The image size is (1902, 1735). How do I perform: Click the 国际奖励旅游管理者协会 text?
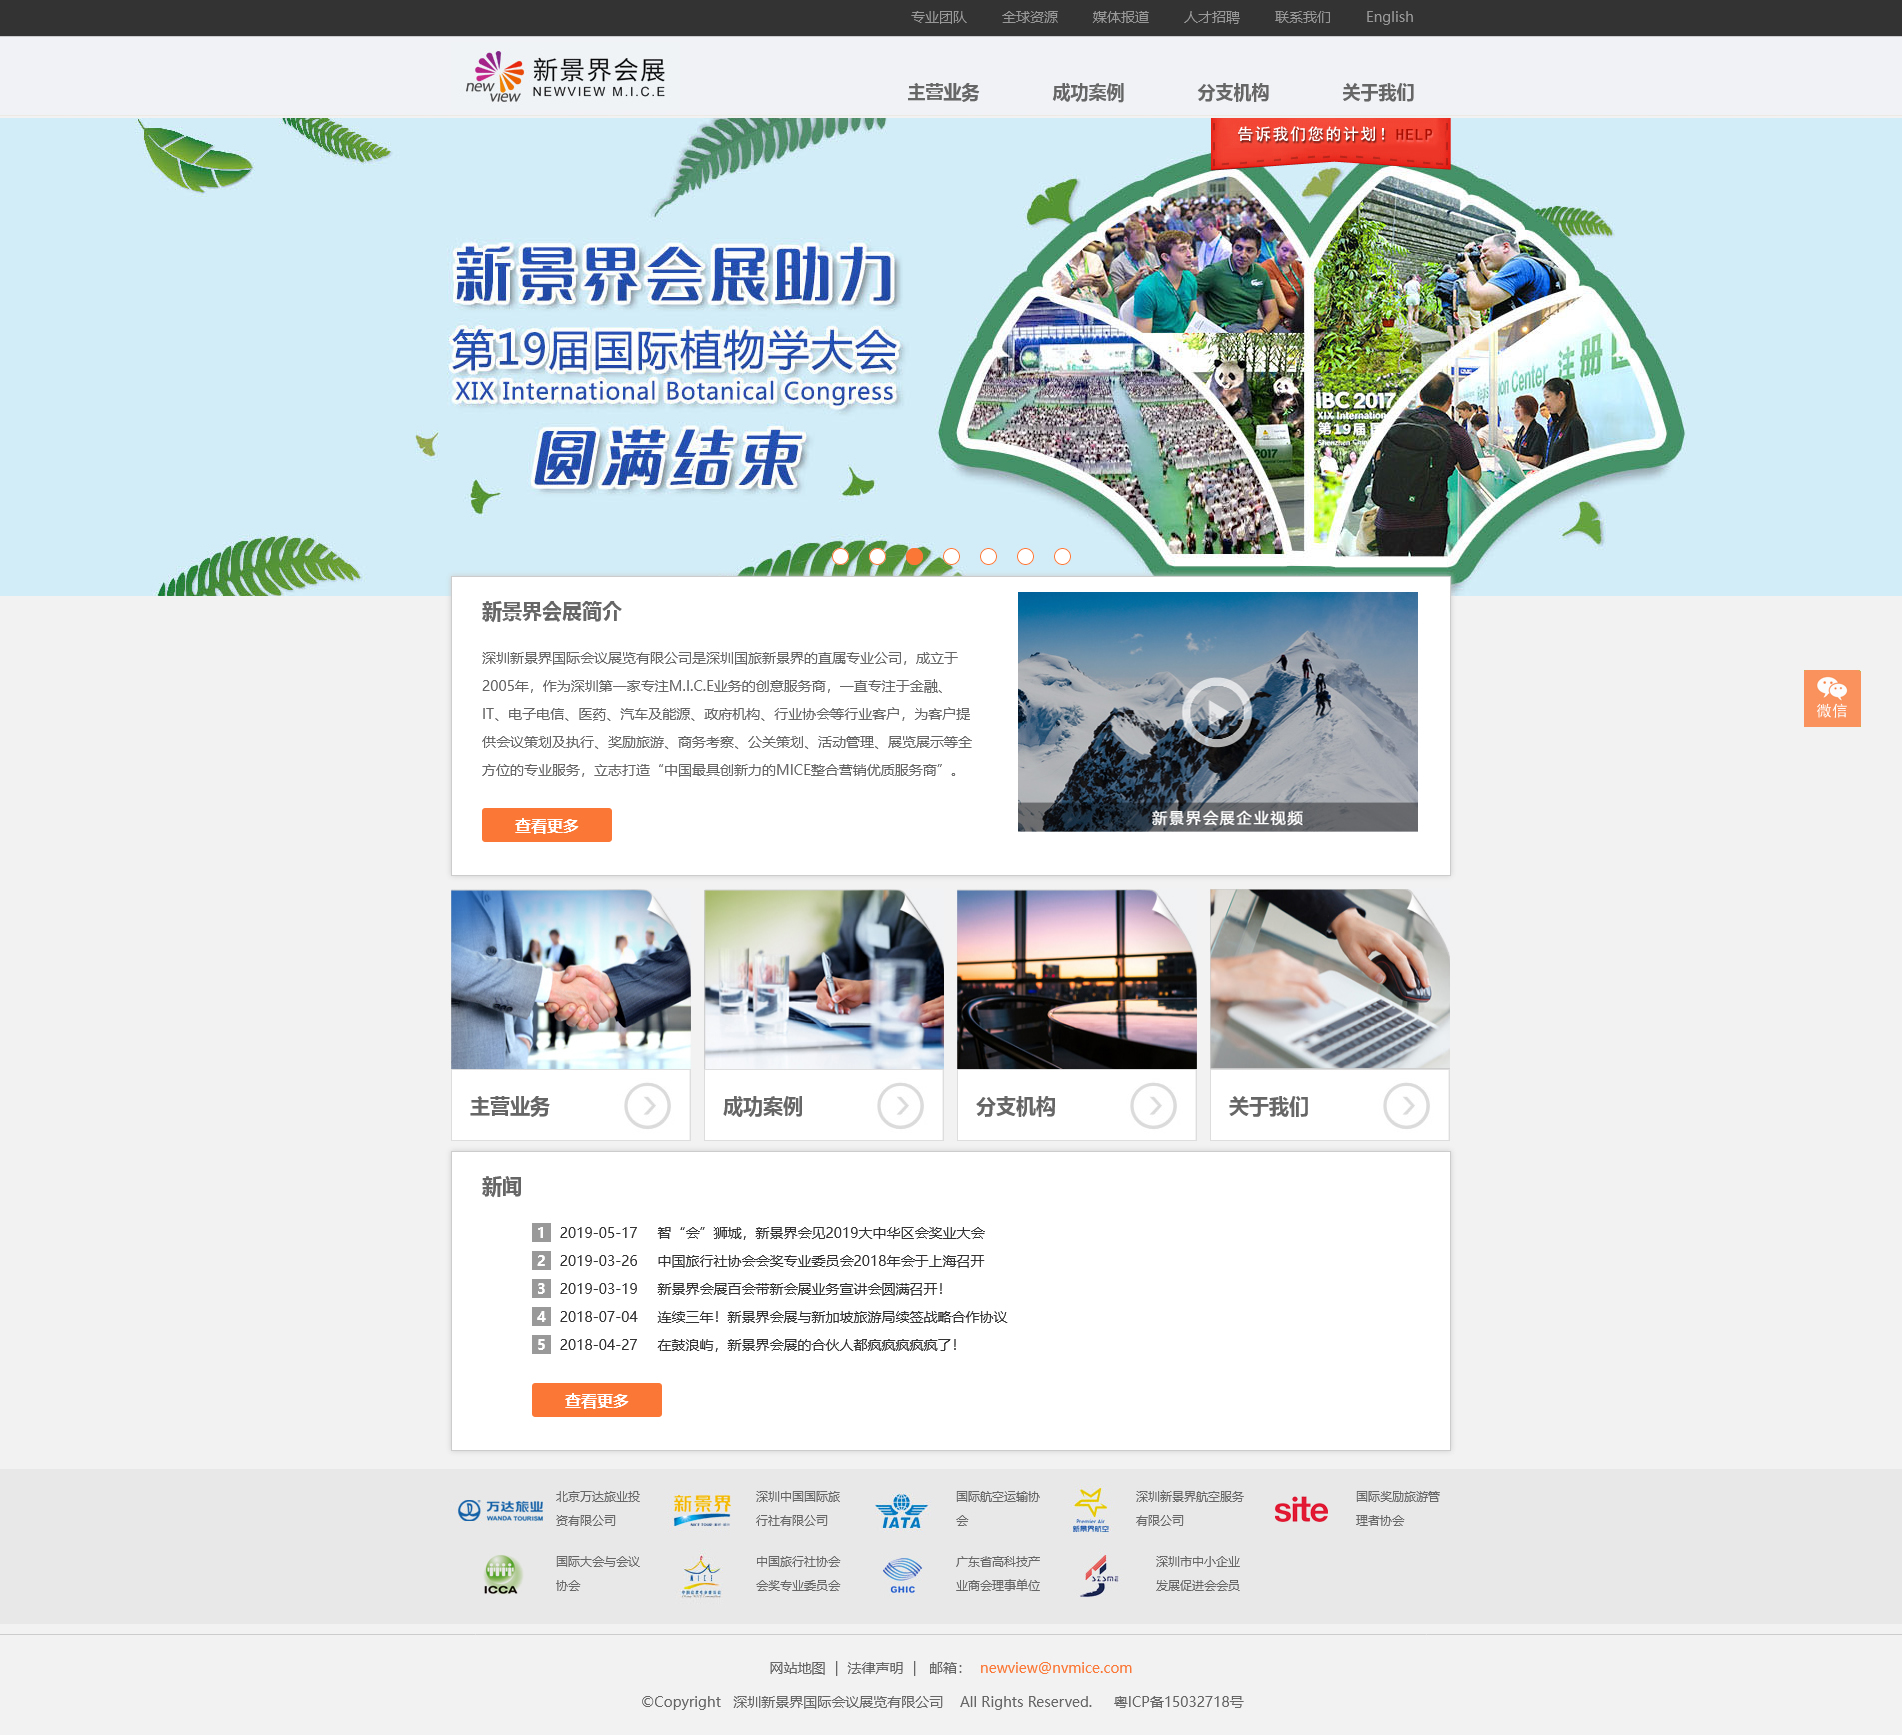pyautogui.click(x=1398, y=1508)
